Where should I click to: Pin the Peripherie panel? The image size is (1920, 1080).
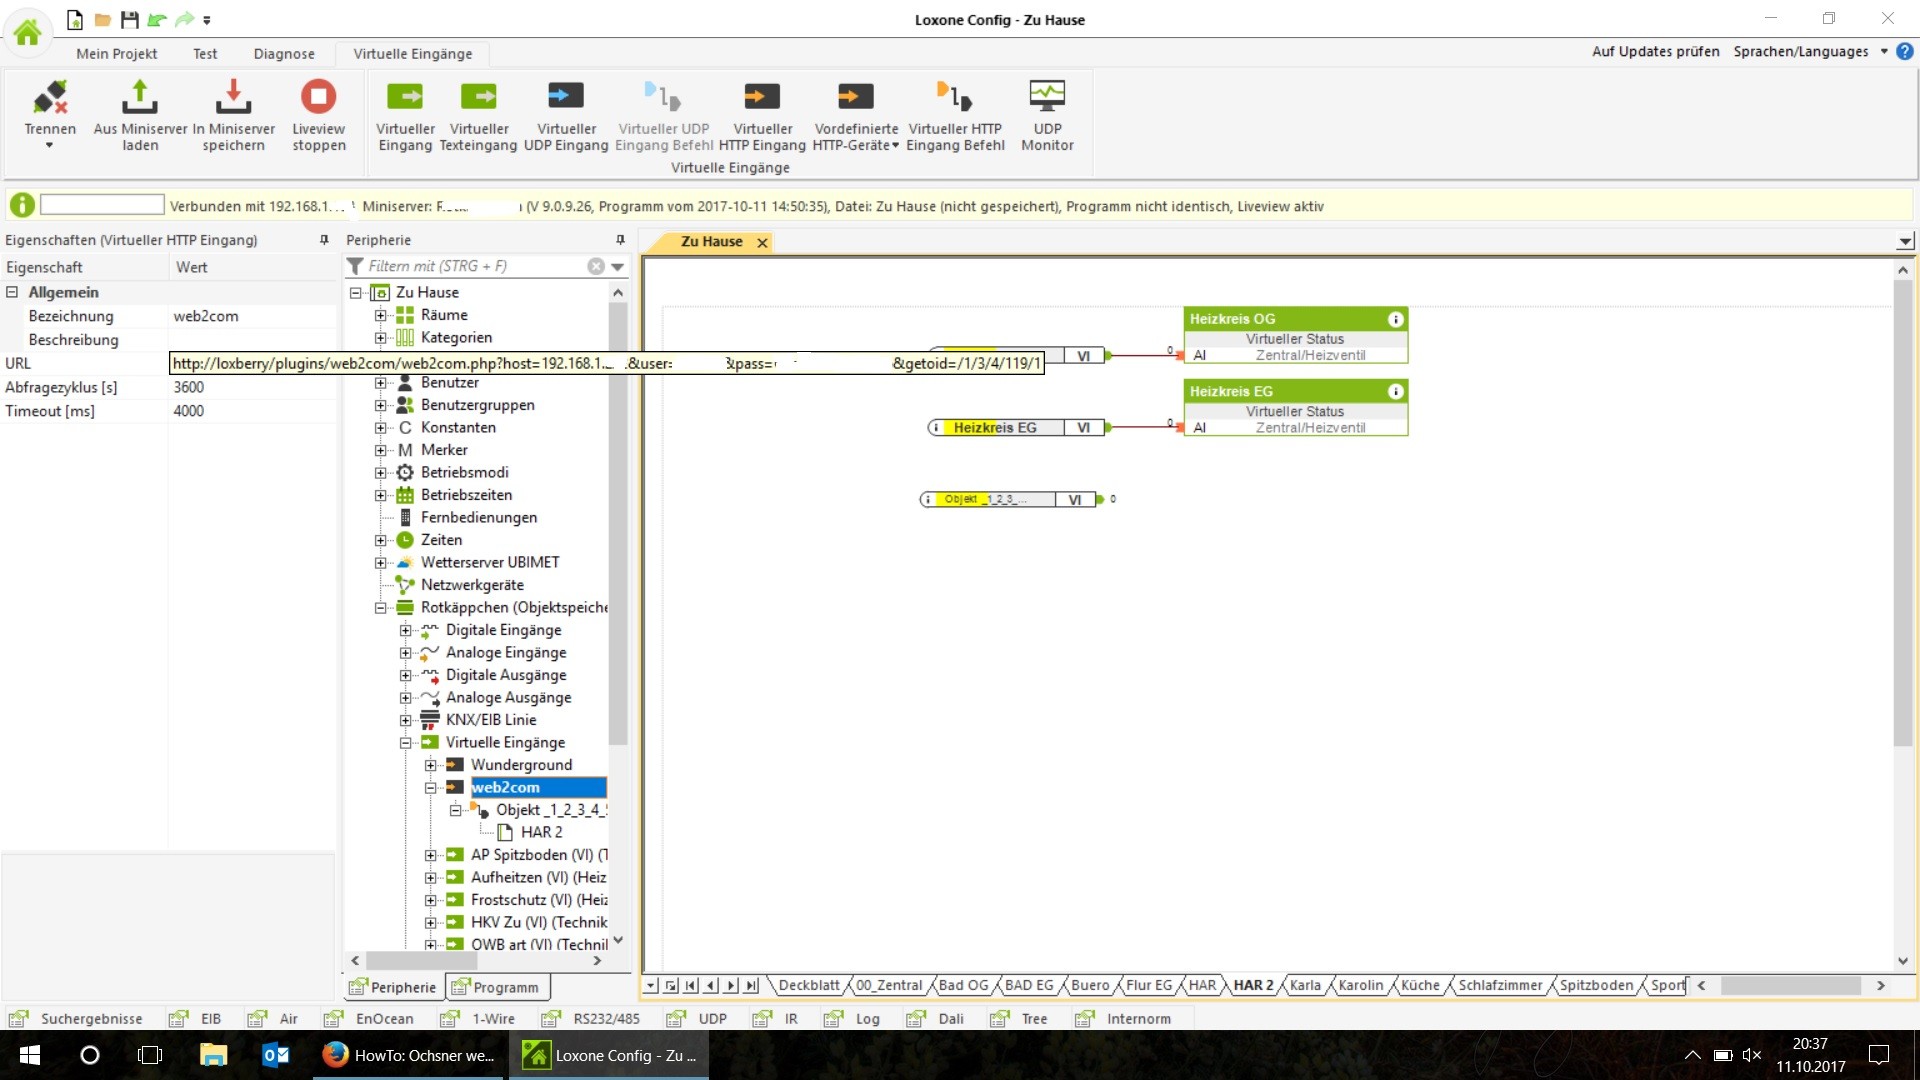pos(620,240)
